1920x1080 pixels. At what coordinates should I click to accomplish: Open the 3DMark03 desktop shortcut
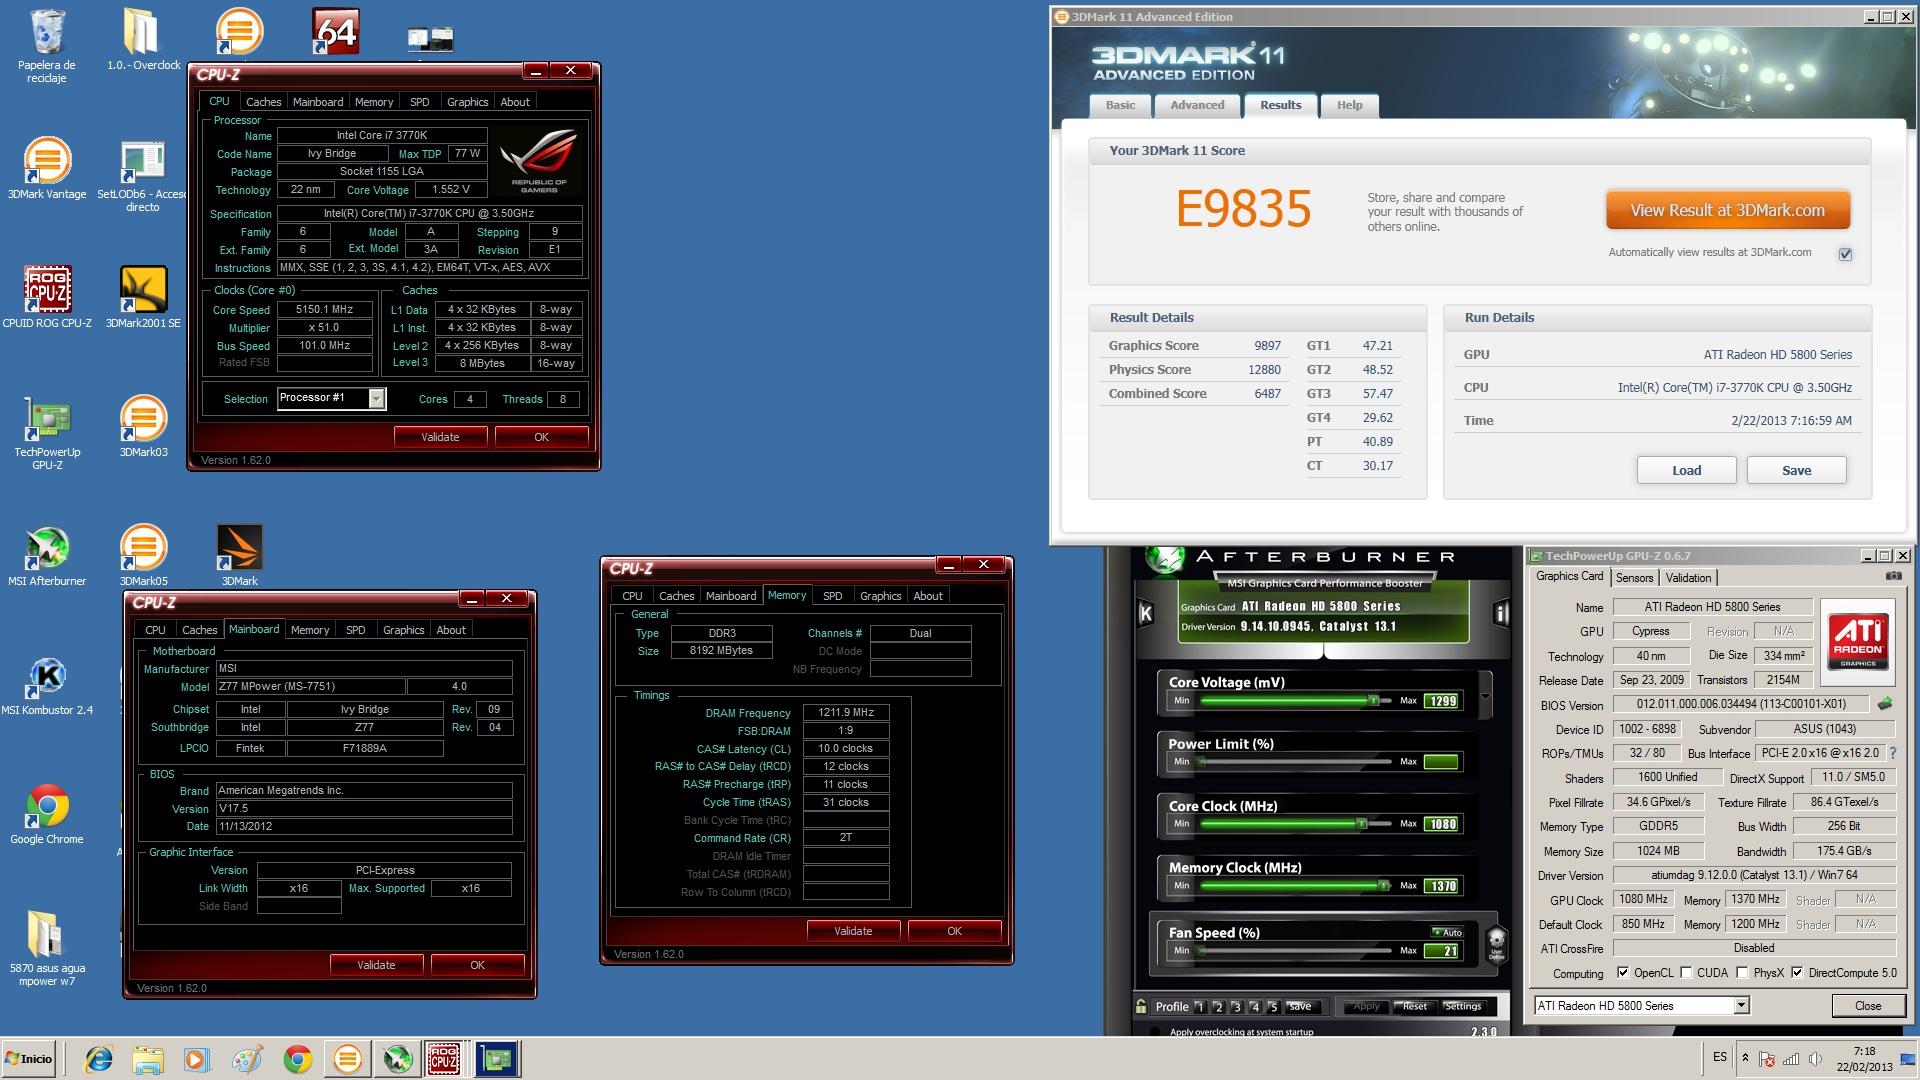[143, 427]
